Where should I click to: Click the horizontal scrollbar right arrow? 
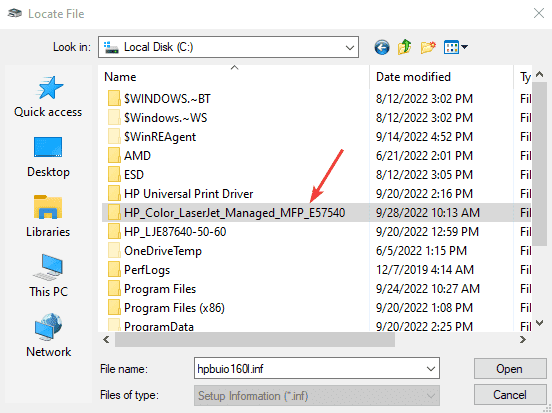pyautogui.click(x=523, y=339)
